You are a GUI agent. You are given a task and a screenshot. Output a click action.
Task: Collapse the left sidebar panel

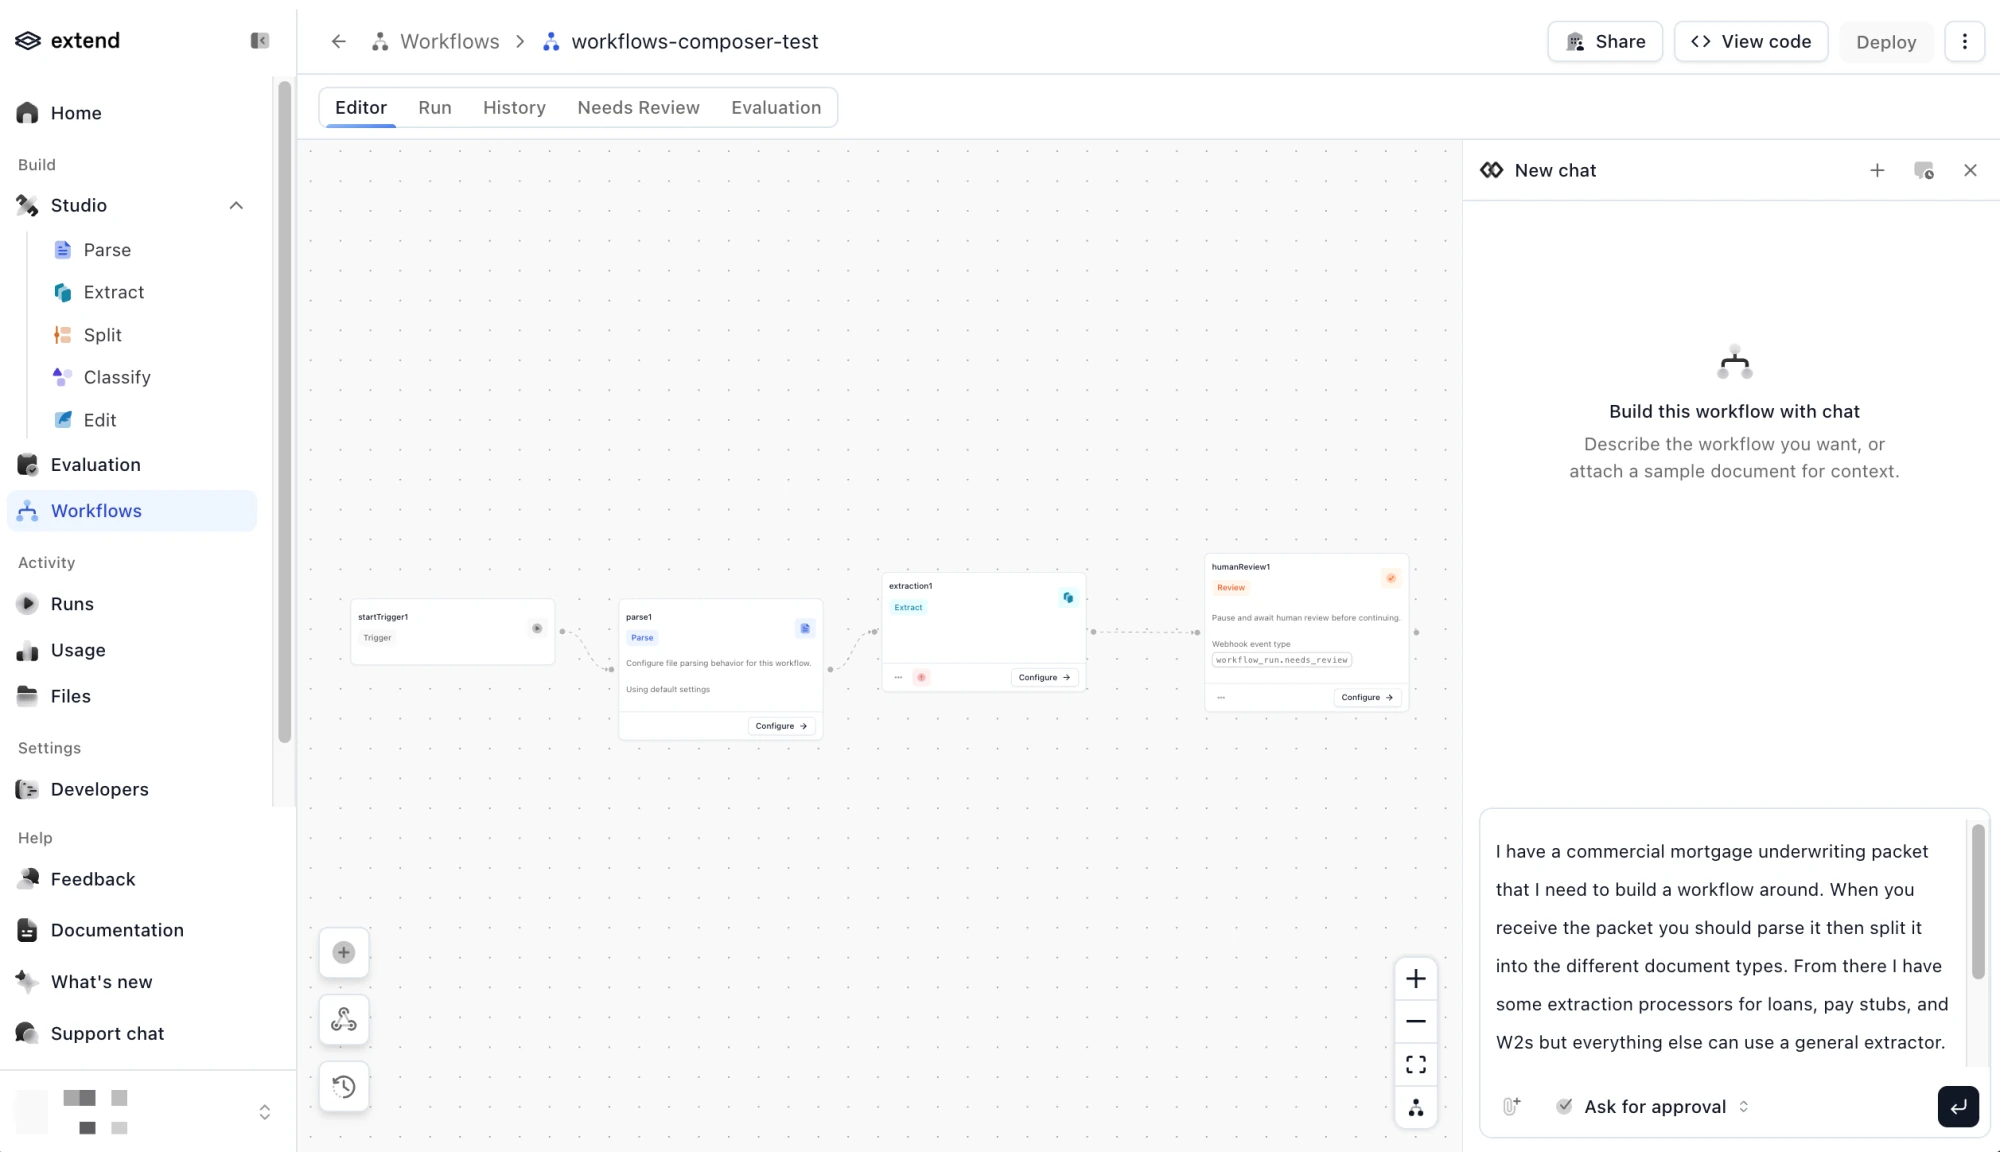(x=260, y=41)
